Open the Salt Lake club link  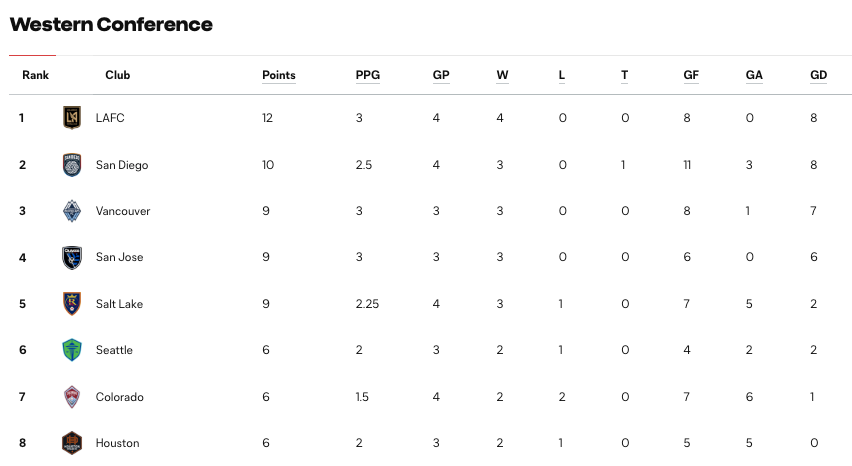coord(119,304)
